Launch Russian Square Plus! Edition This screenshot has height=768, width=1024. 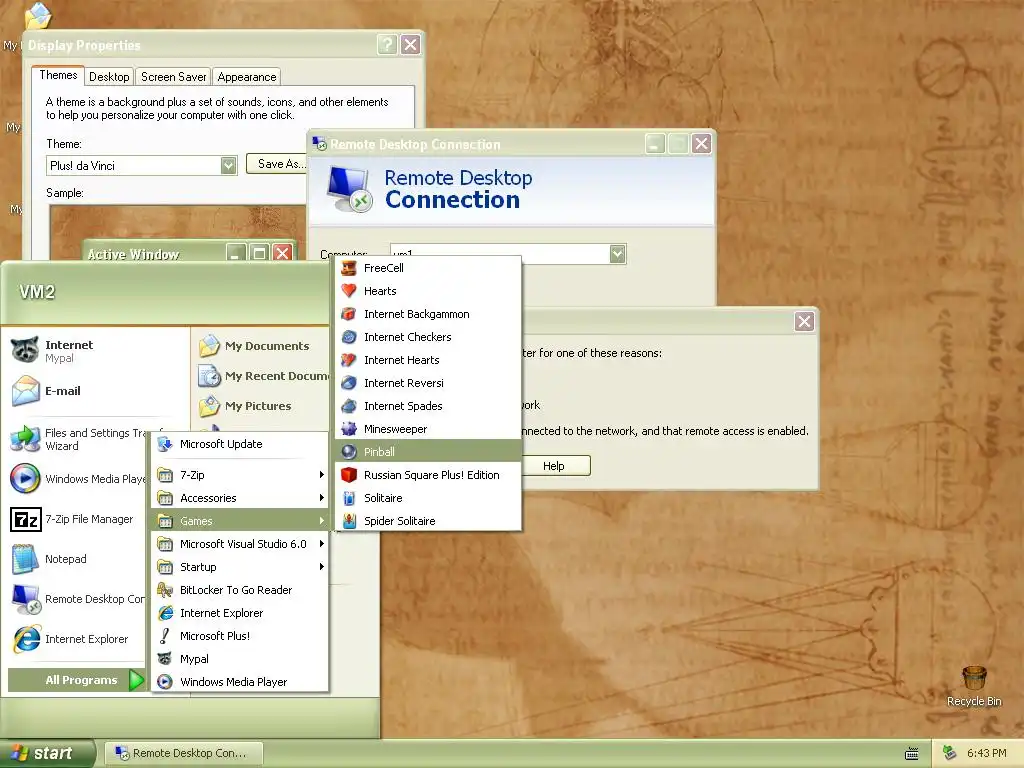428,475
